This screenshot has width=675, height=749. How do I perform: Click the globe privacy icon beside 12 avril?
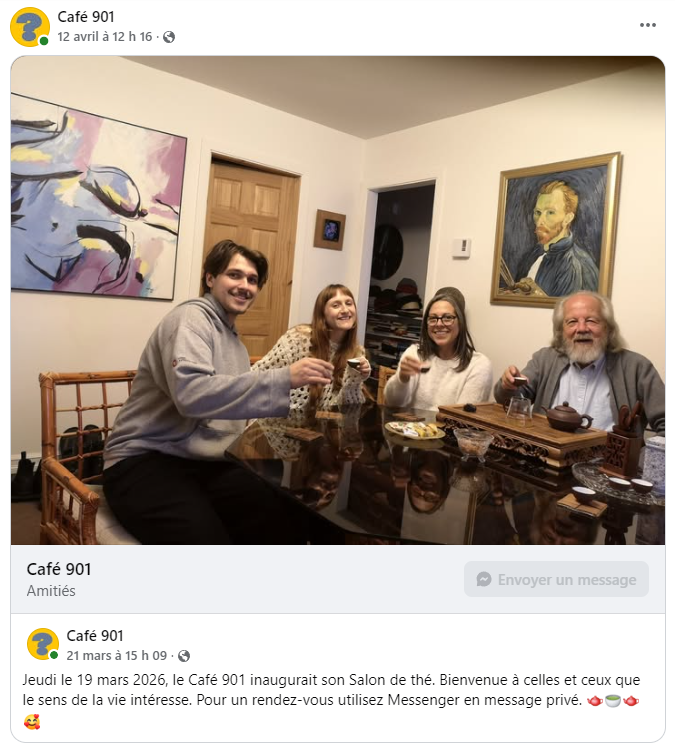pyautogui.click(x=169, y=37)
